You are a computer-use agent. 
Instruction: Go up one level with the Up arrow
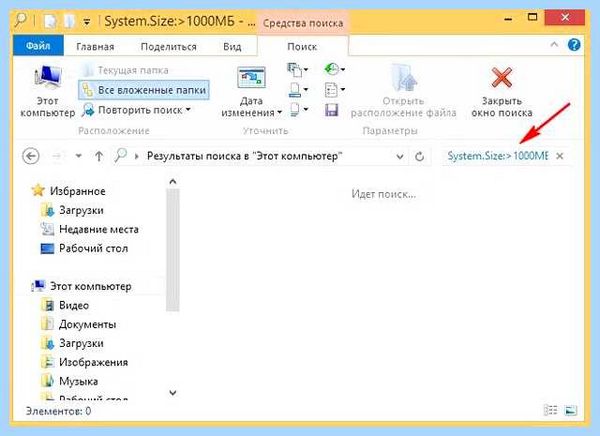99,156
